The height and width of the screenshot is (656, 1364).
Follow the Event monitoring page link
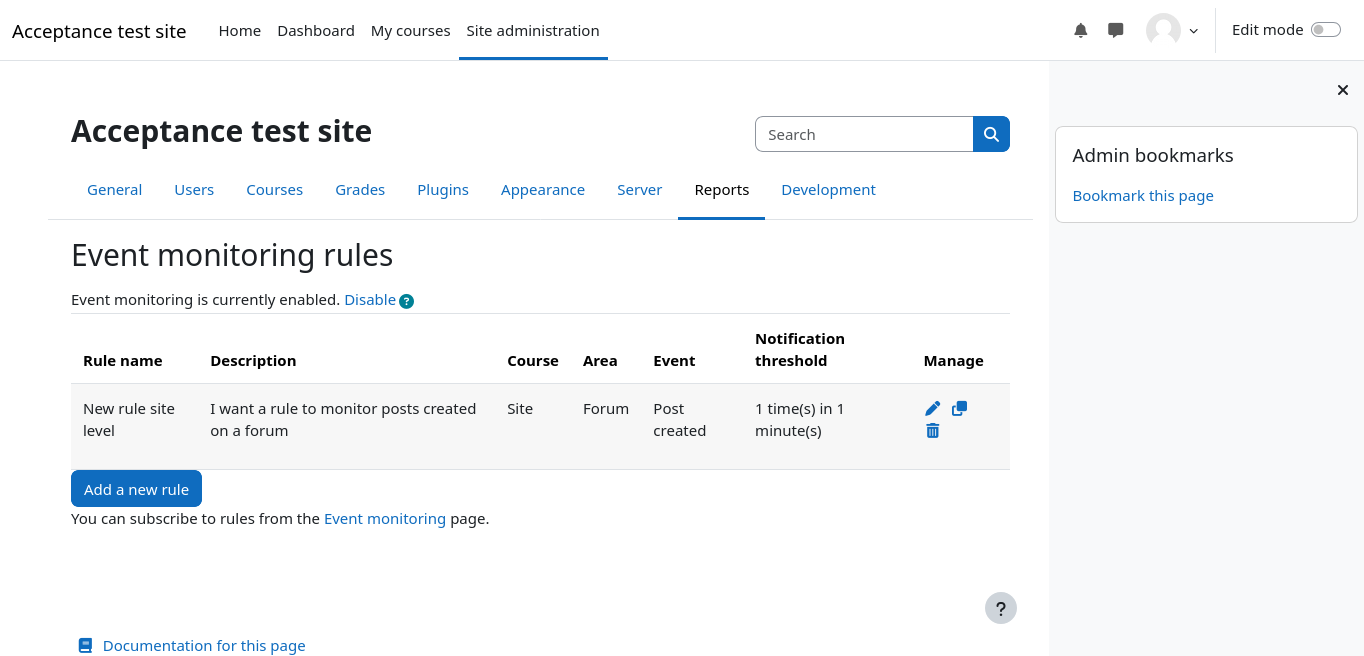pyautogui.click(x=385, y=519)
